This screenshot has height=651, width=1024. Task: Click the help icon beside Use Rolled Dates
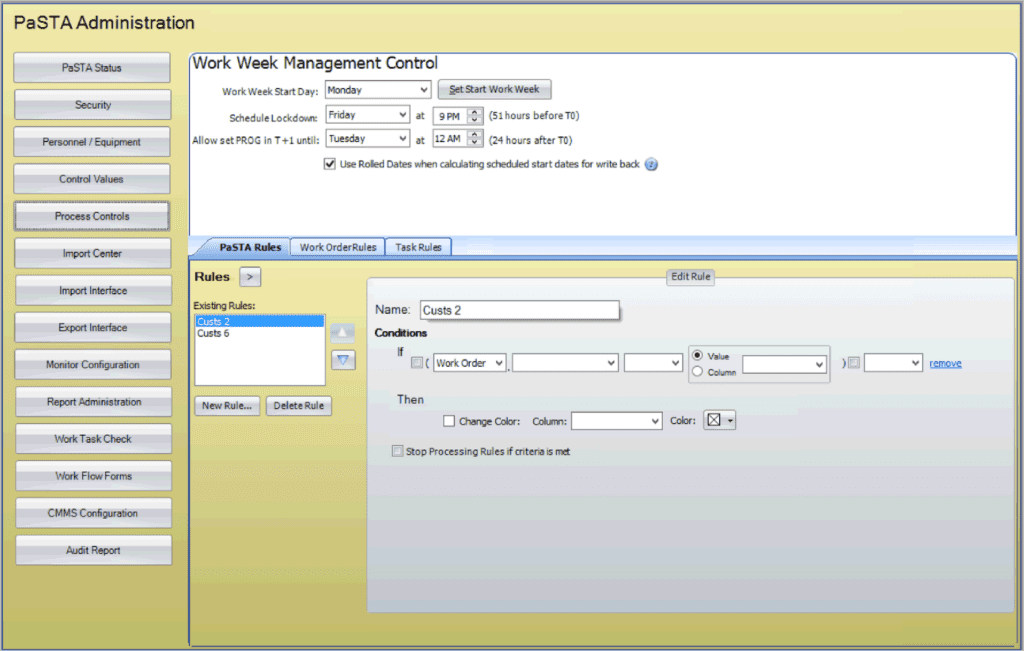pos(651,164)
